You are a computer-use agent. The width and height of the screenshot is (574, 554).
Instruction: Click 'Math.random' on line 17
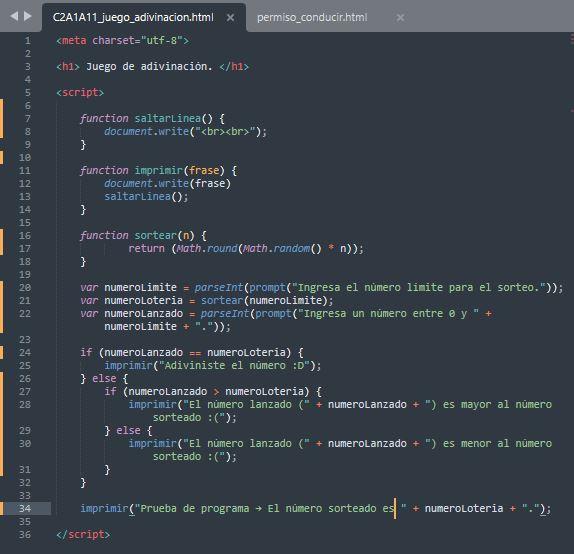pyautogui.click(x=276, y=248)
